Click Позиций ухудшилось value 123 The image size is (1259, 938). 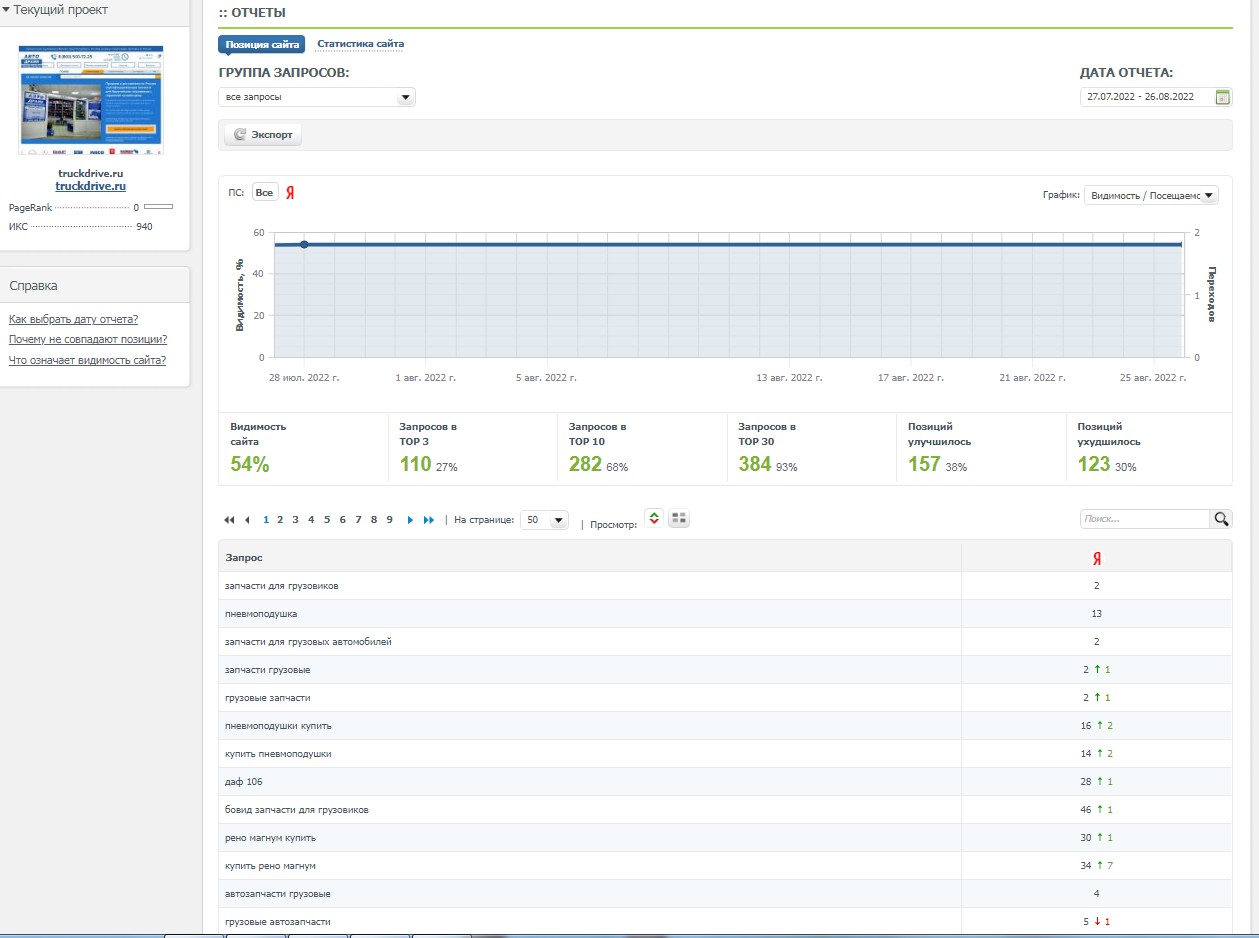(1094, 464)
